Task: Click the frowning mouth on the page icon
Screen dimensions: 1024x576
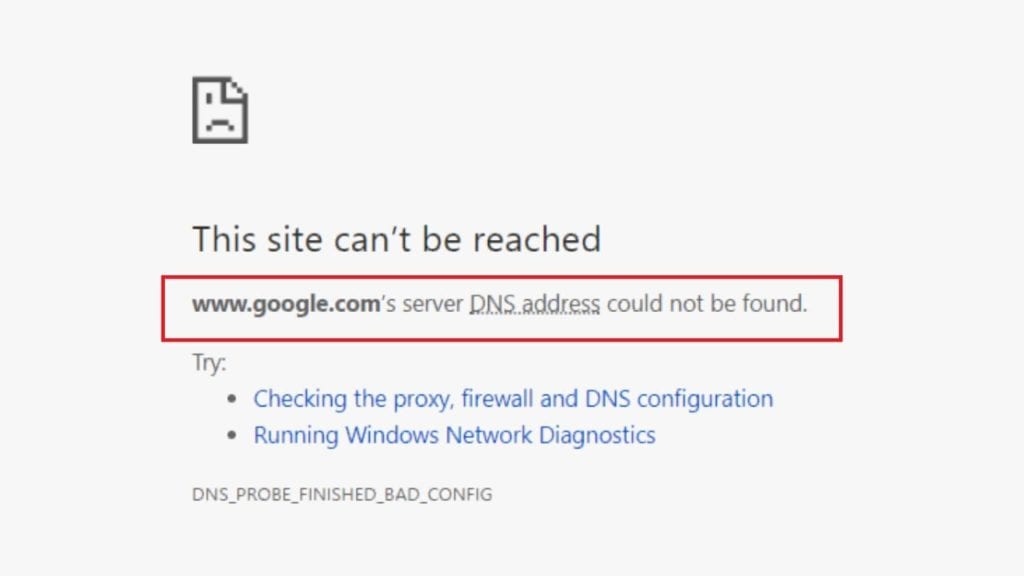Action: pos(220,123)
